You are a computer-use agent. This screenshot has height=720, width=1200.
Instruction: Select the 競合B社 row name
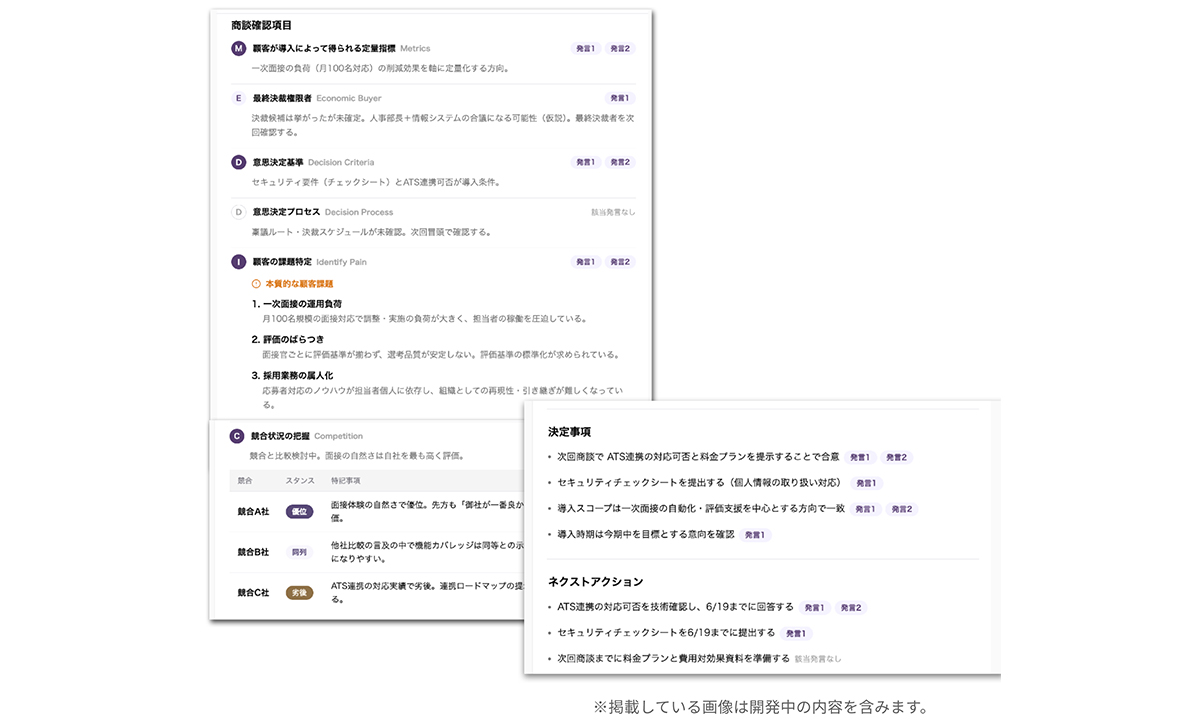pyautogui.click(x=254, y=551)
